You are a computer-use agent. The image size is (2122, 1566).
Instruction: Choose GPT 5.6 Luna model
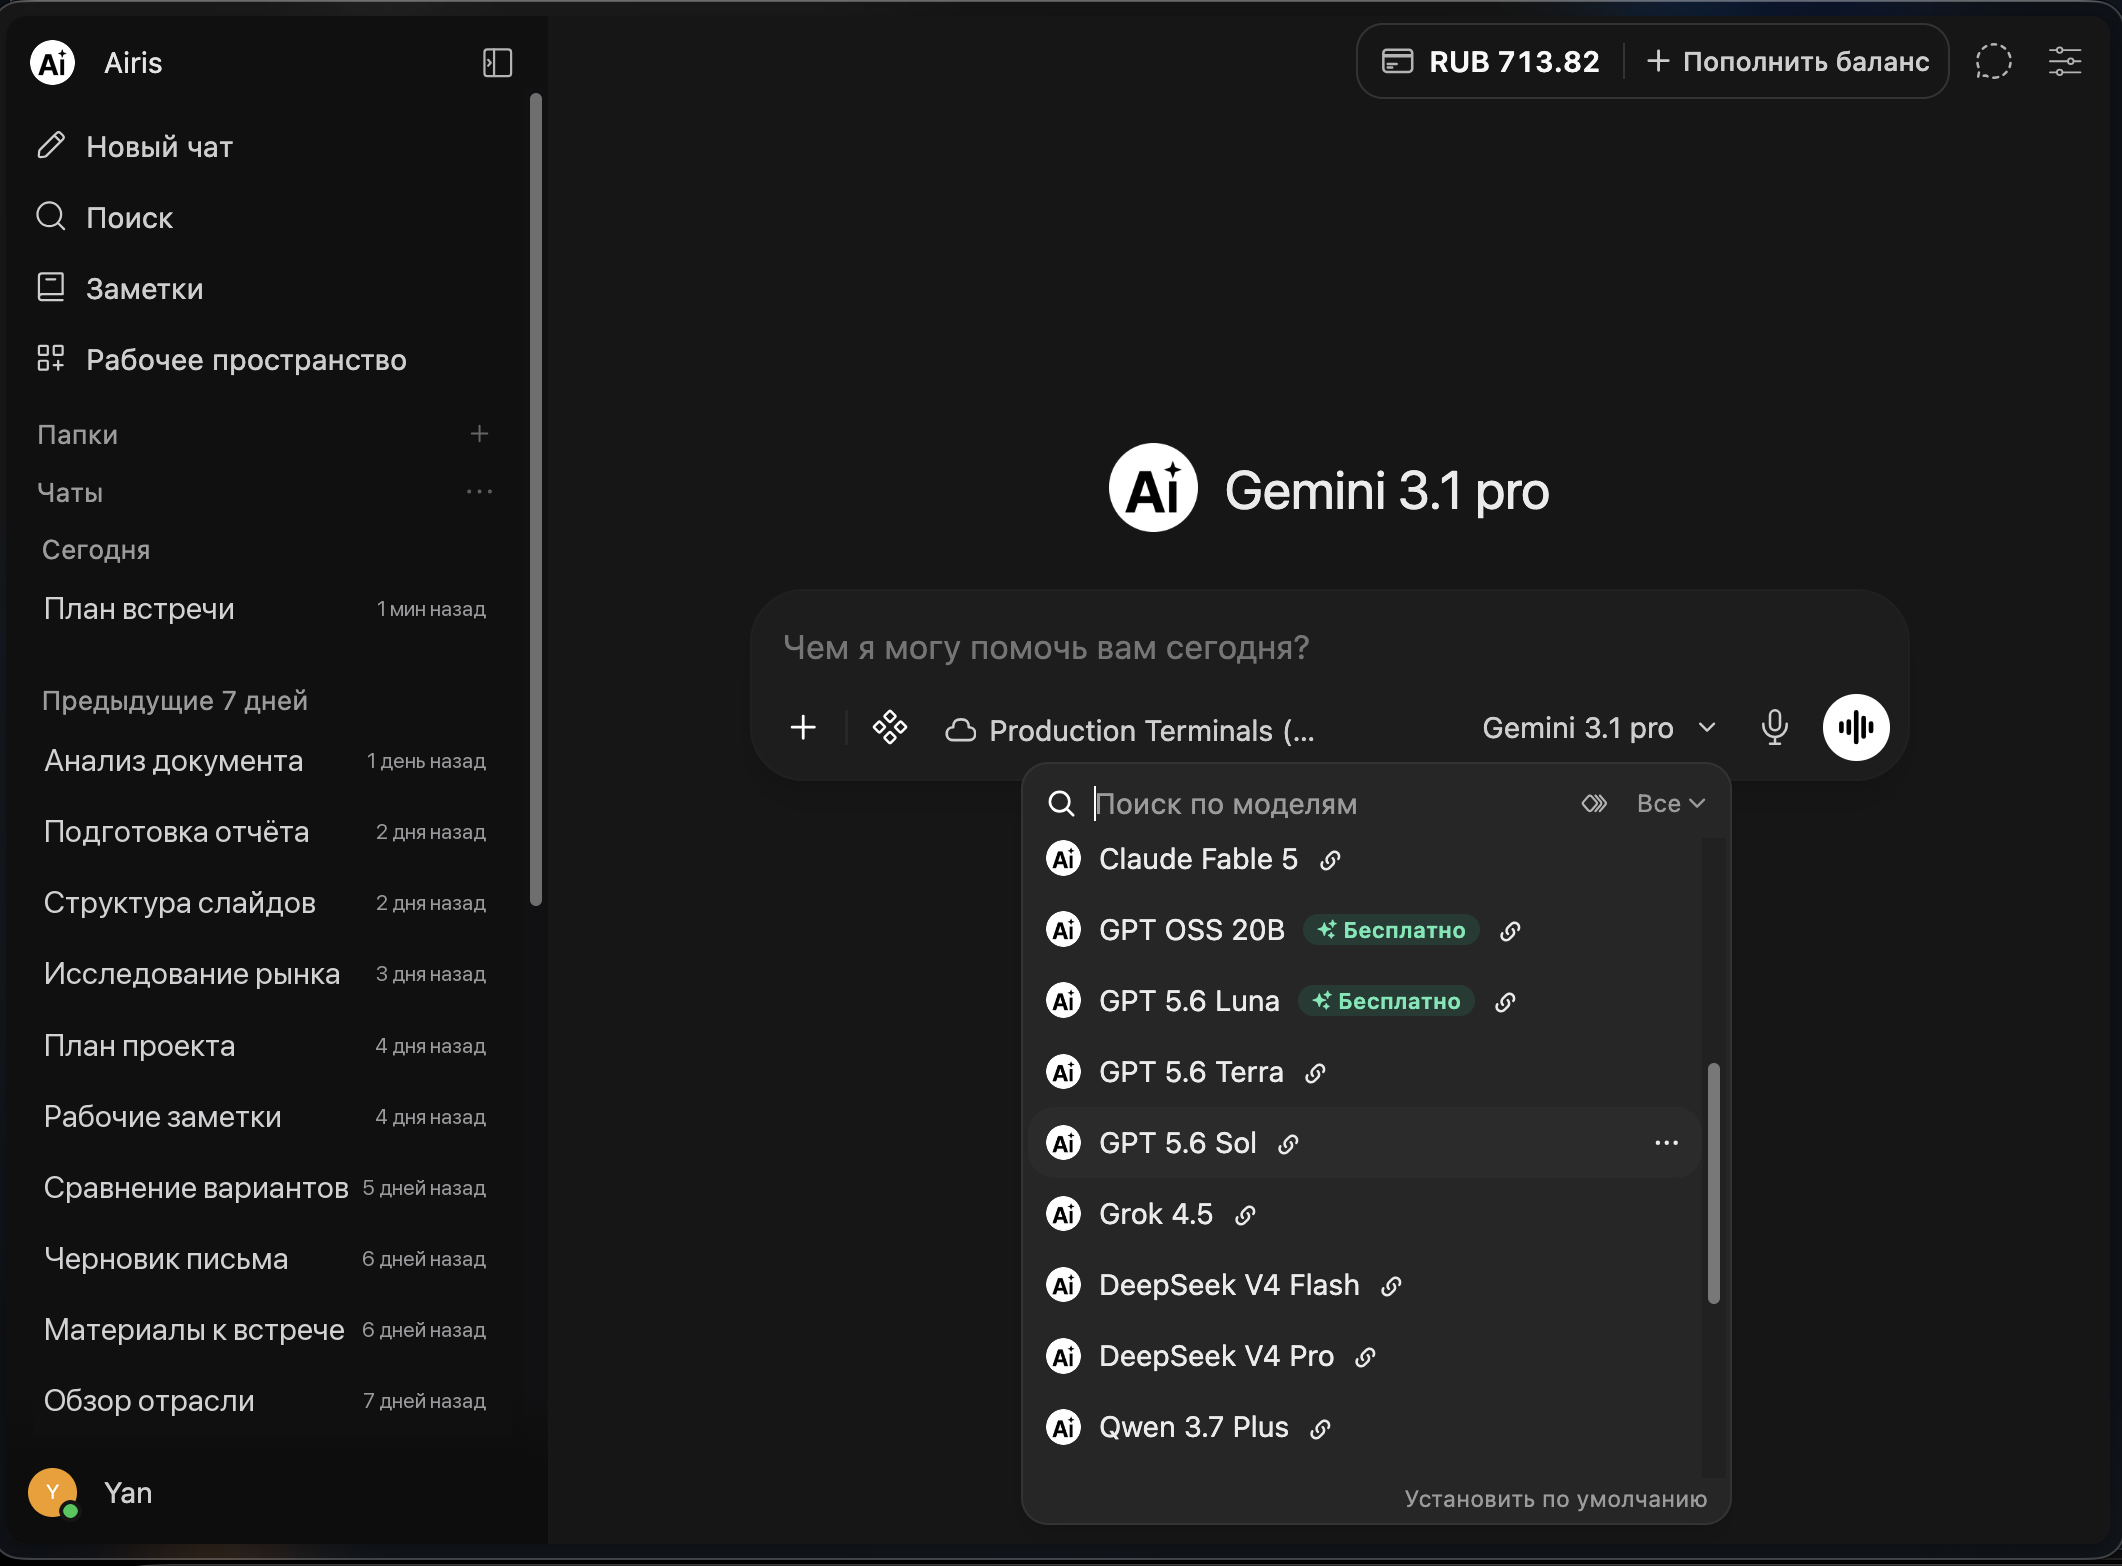point(1365,1001)
